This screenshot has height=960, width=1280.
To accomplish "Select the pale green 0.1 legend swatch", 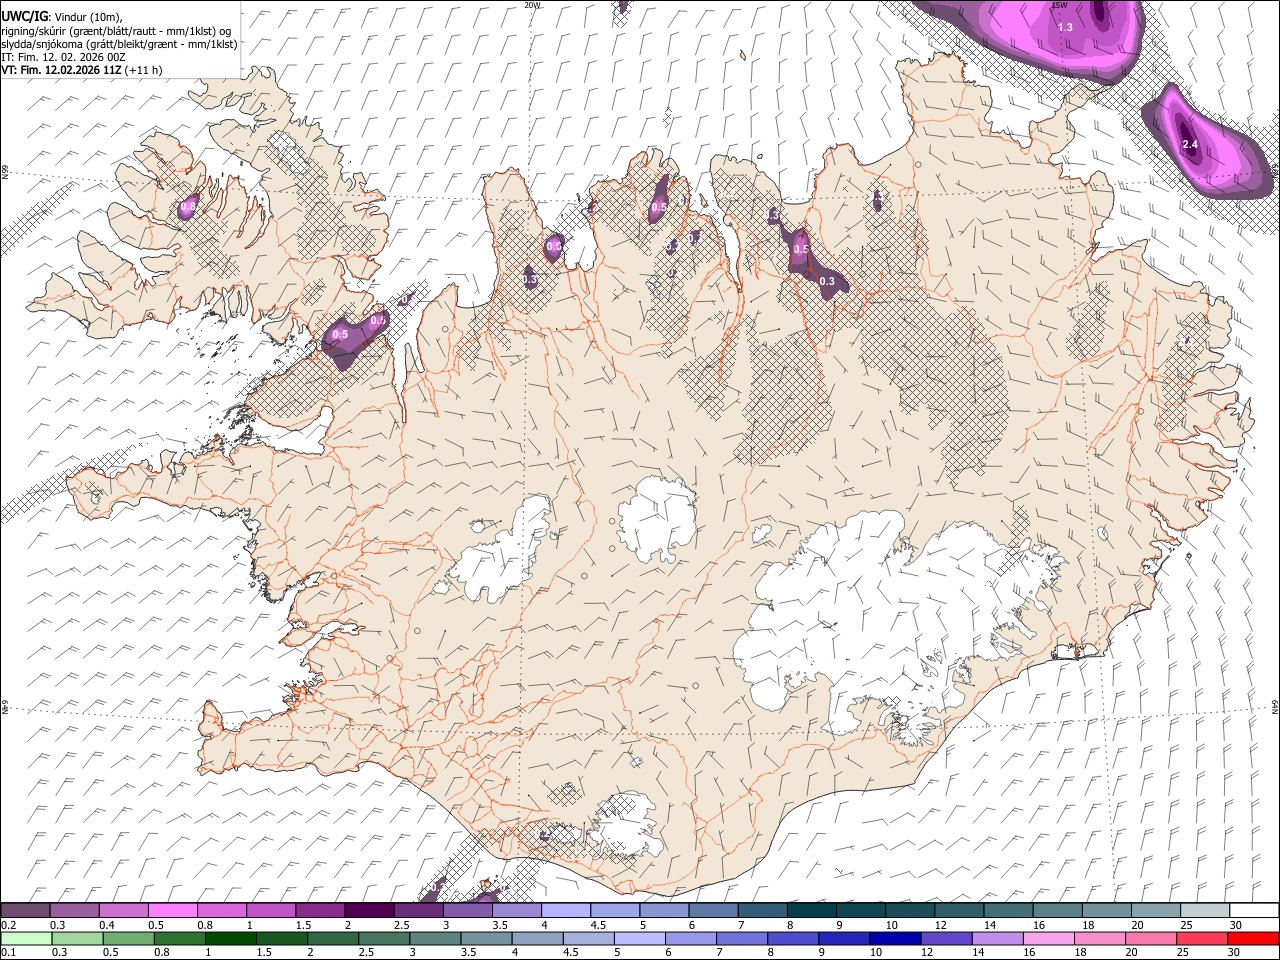I will (26, 938).
